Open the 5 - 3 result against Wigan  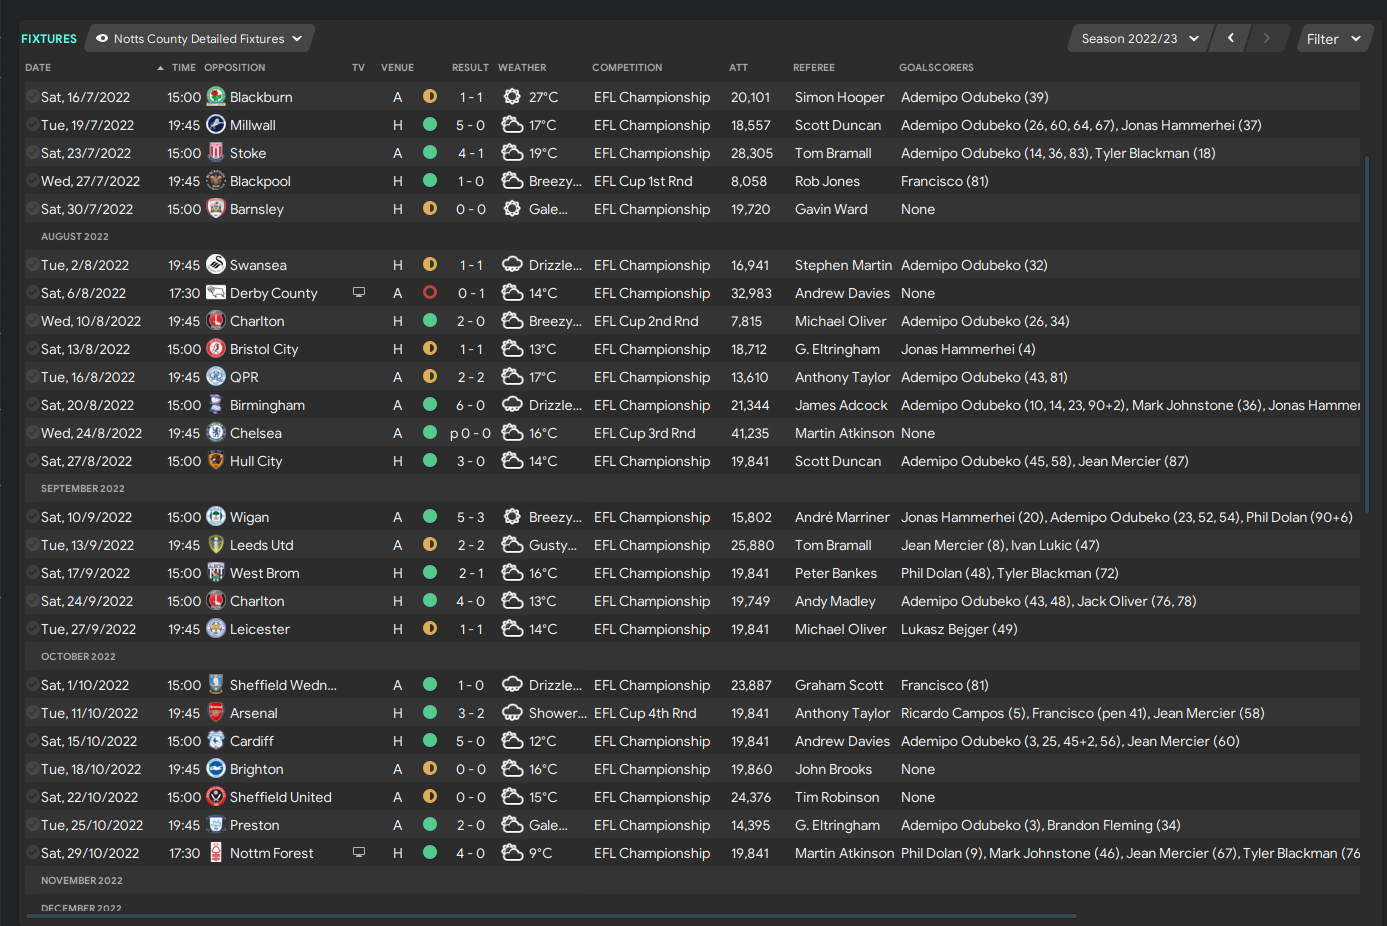(471, 517)
